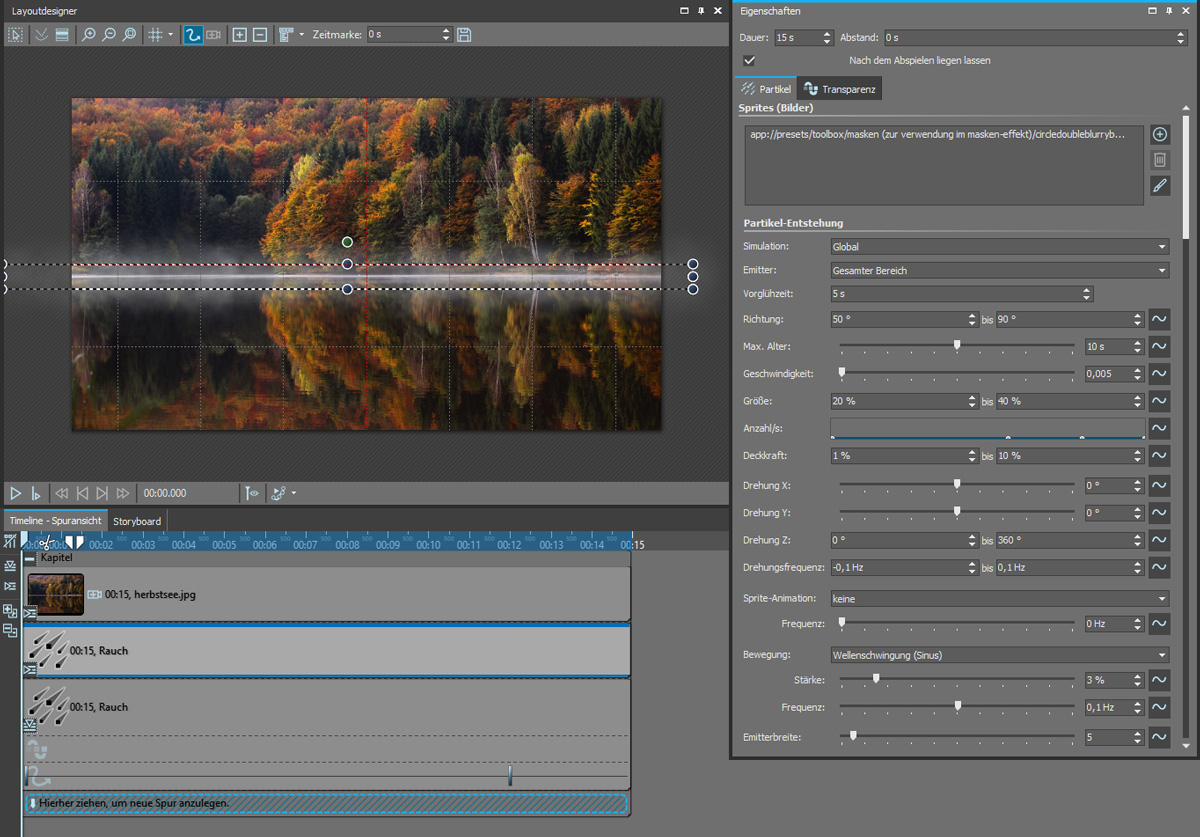1200x837 pixels.
Task: Collapse the Kapitel track with the minus box
Action: coord(30,558)
